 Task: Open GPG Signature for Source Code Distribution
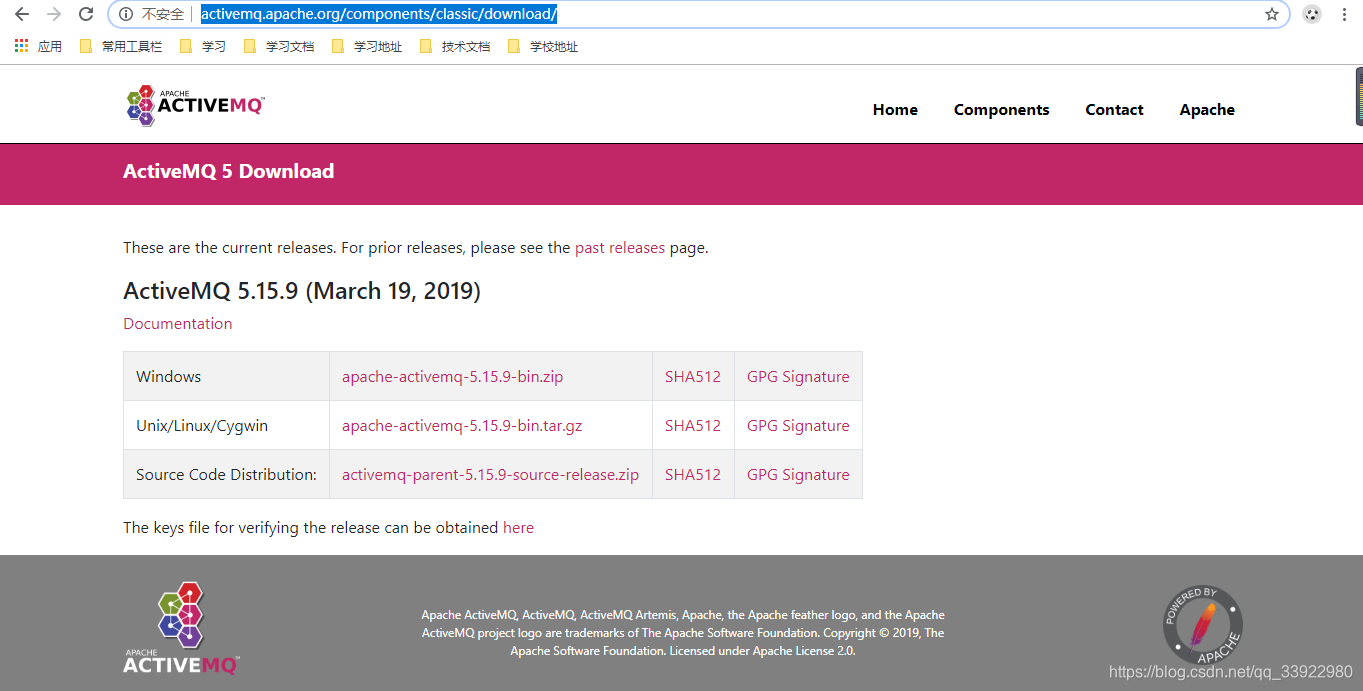click(x=798, y=475)
